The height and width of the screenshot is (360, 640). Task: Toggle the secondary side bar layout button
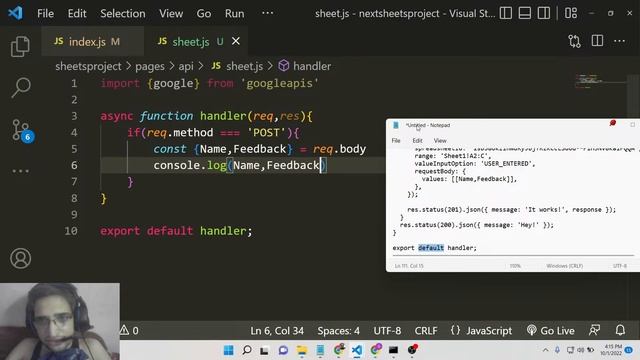[543, 13]
